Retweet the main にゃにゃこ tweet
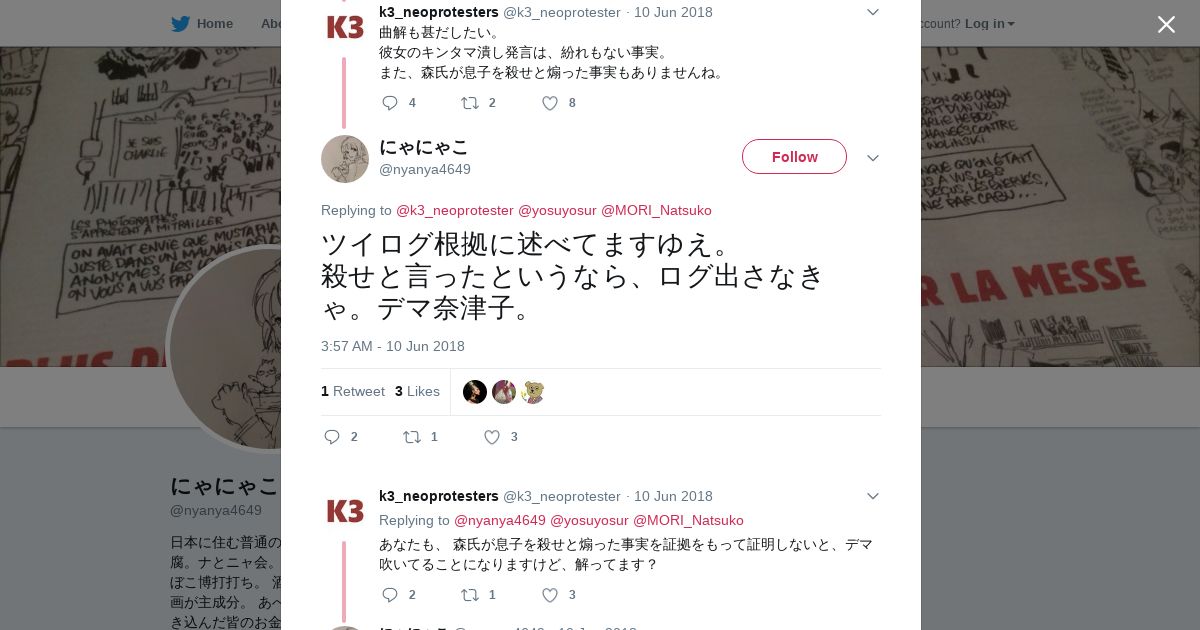The height and width of the screenshot is (630, 1200). click(x=412, y=437)
